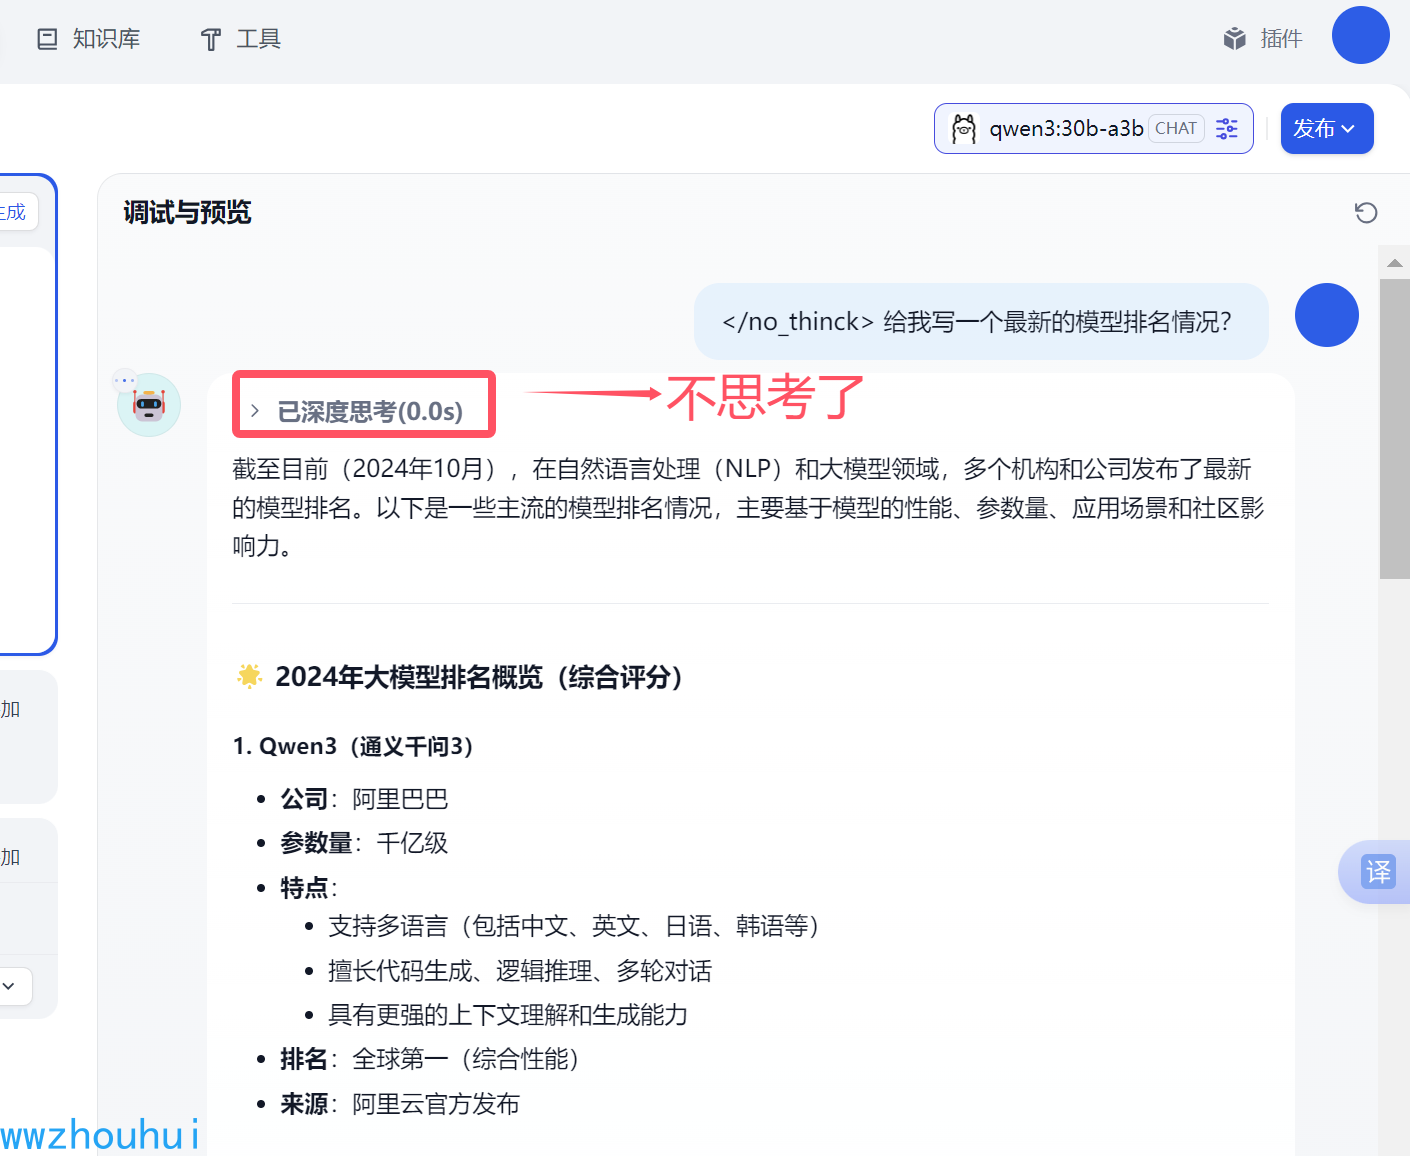Image resolution: width=1410 pixels, height=1156 pixels.
Task: Click the bullet 擅长代码生成、逻辑推理、多轮对话
Action: tap(520, 971)
